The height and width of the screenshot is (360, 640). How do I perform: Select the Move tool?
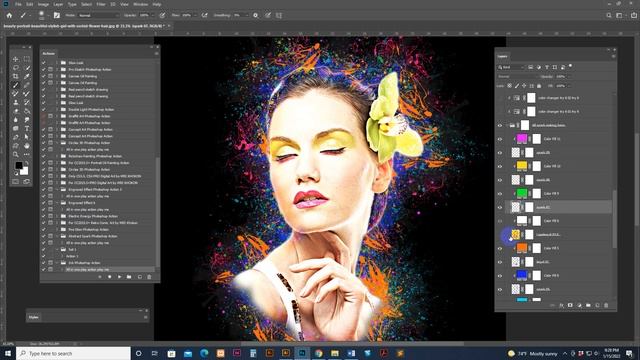pos(16,59)
